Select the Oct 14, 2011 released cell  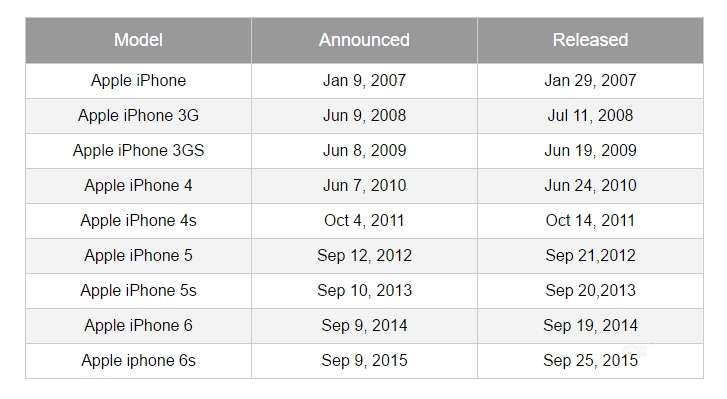tap(590, 221)
